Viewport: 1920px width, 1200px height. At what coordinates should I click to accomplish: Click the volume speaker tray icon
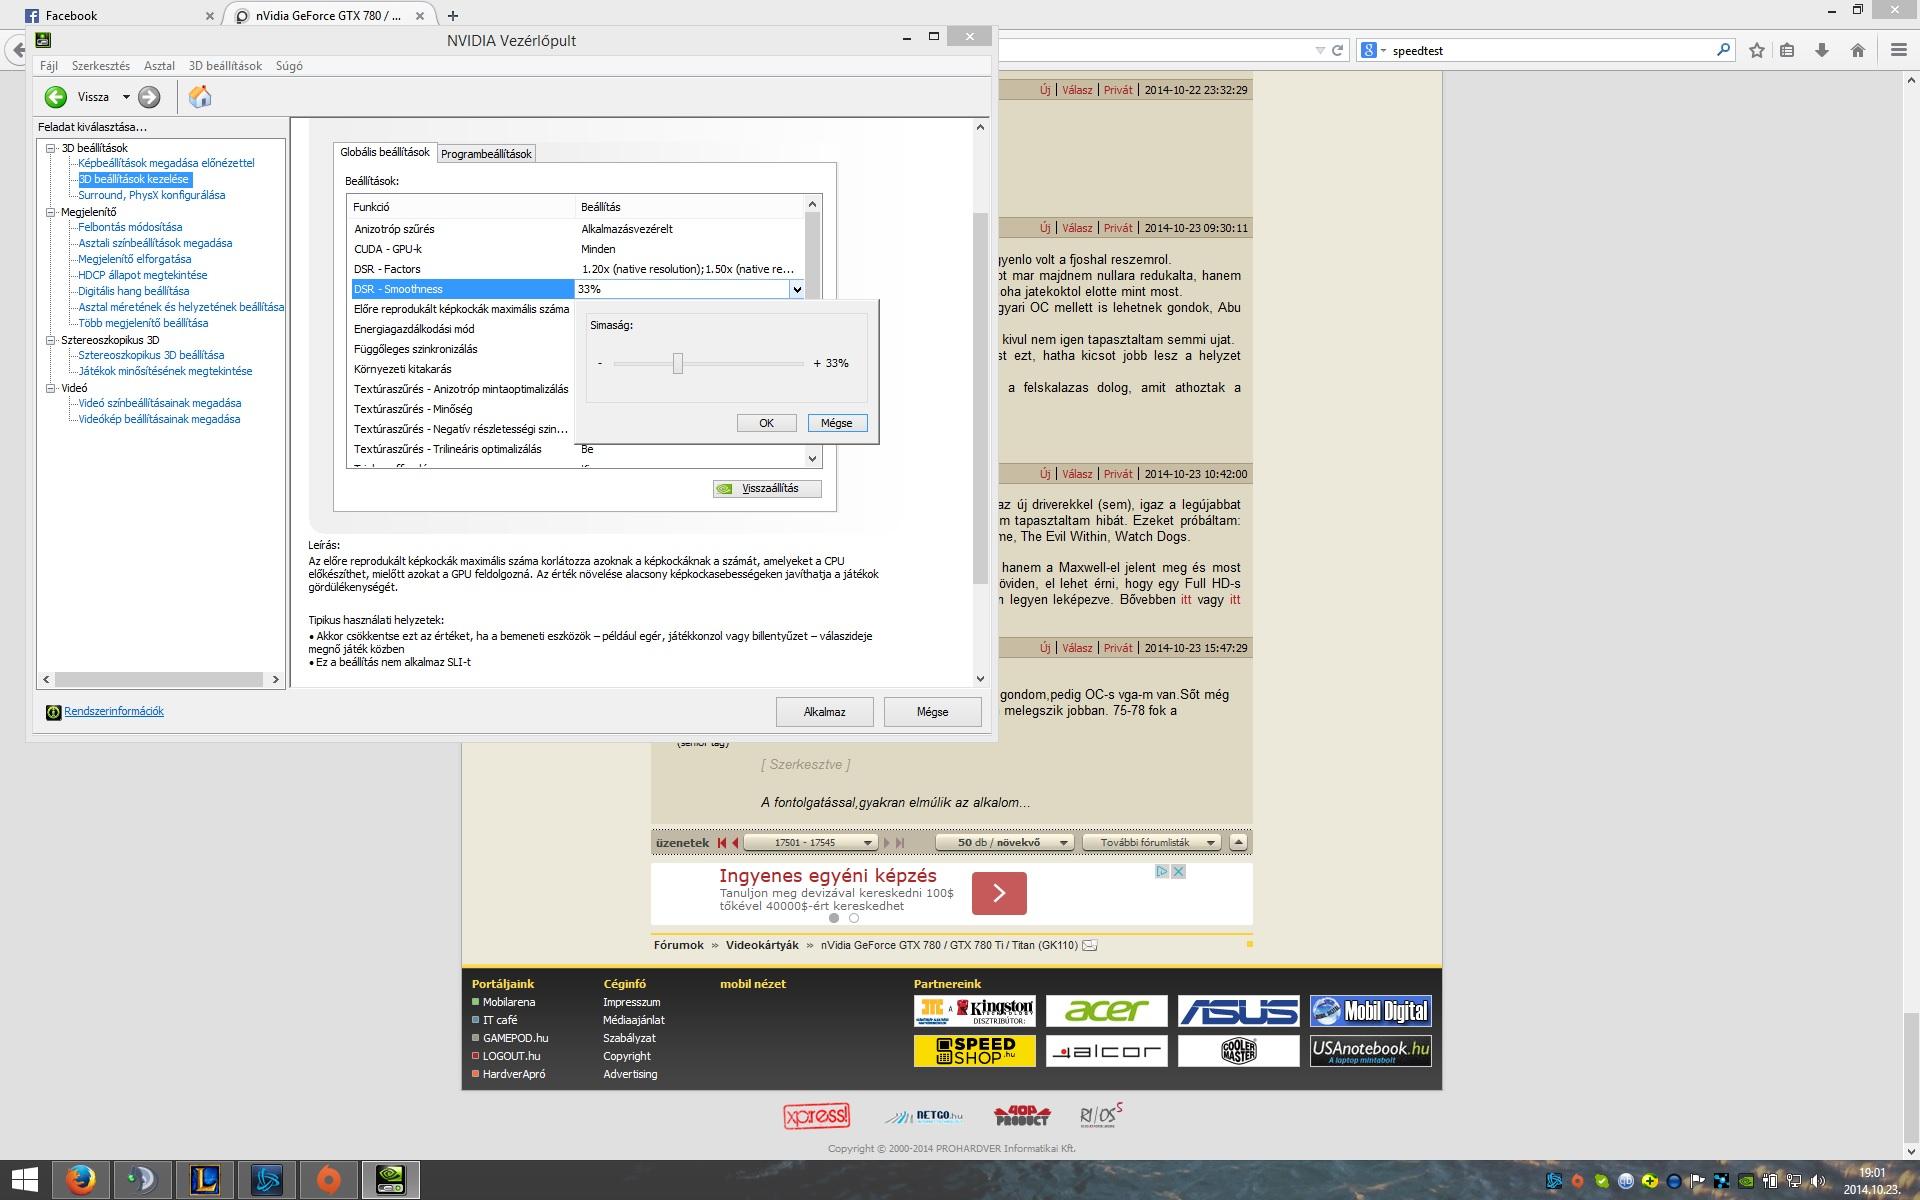coord(1818,1181)
